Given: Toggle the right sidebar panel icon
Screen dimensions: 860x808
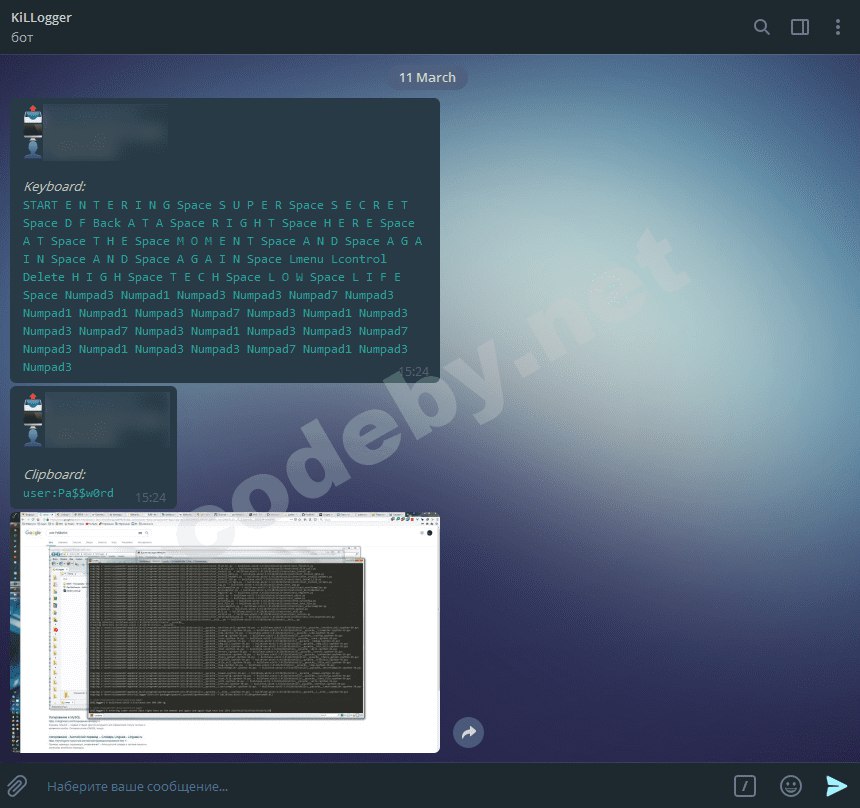Looking at the screenshot, I should [x=800, y=26].
